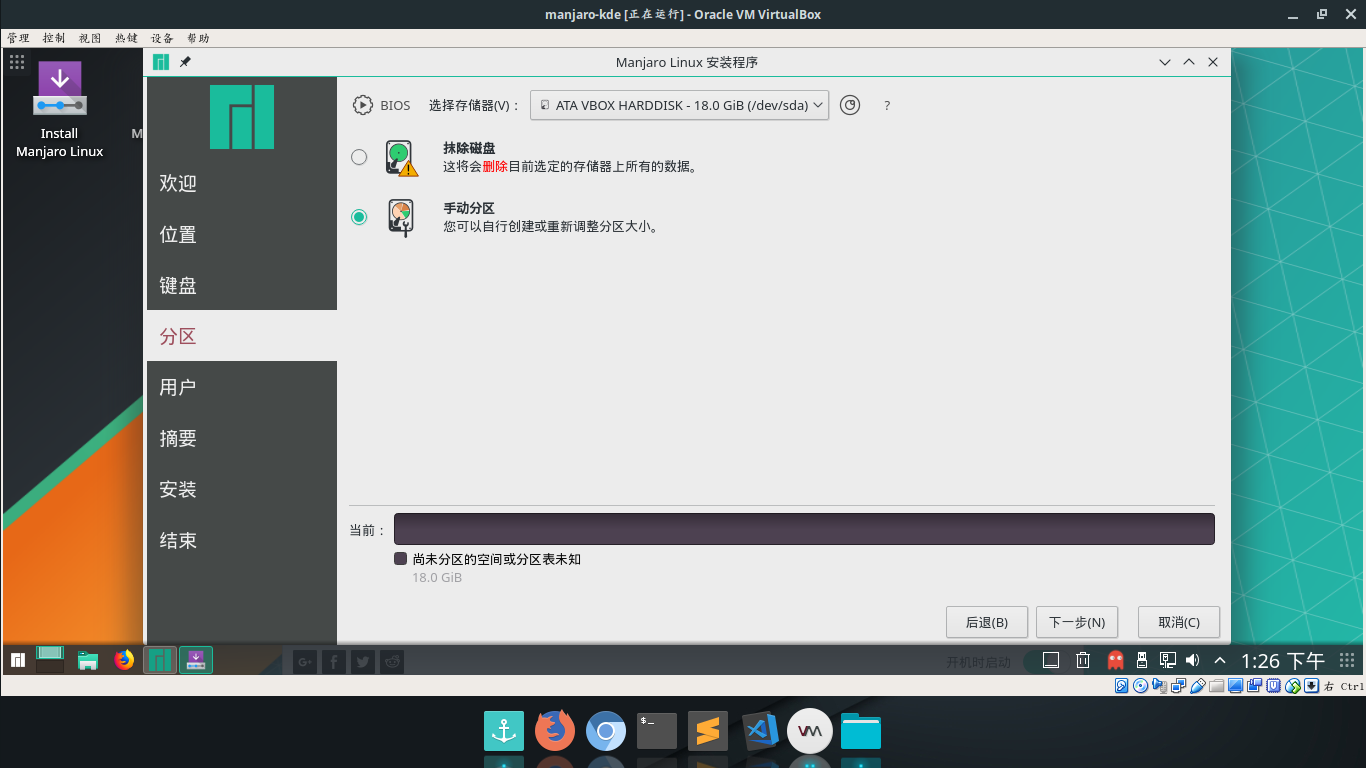Open the 热键 menu in VirtualBox
The width and height of the screenshot is (1366, 768).
point(126,38)
